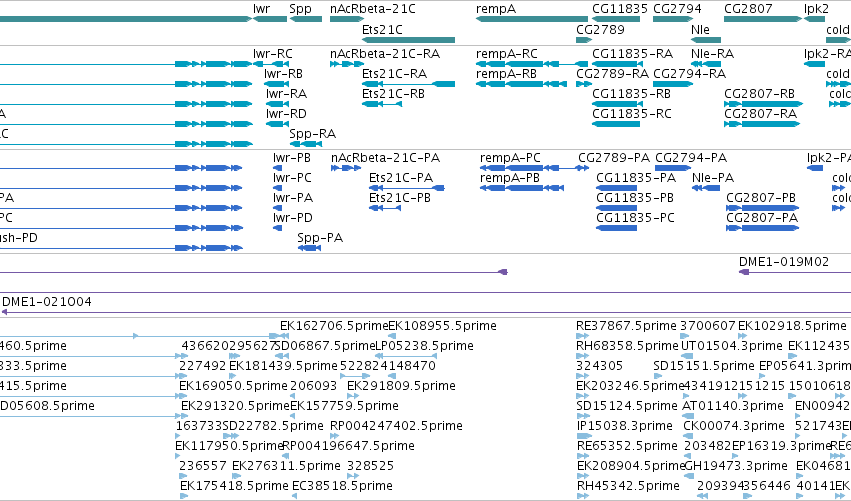The width and height of the screenshot is (851, 501).
Task: Select the lwr-RC transcript label
Action: (x=272, y=54)
